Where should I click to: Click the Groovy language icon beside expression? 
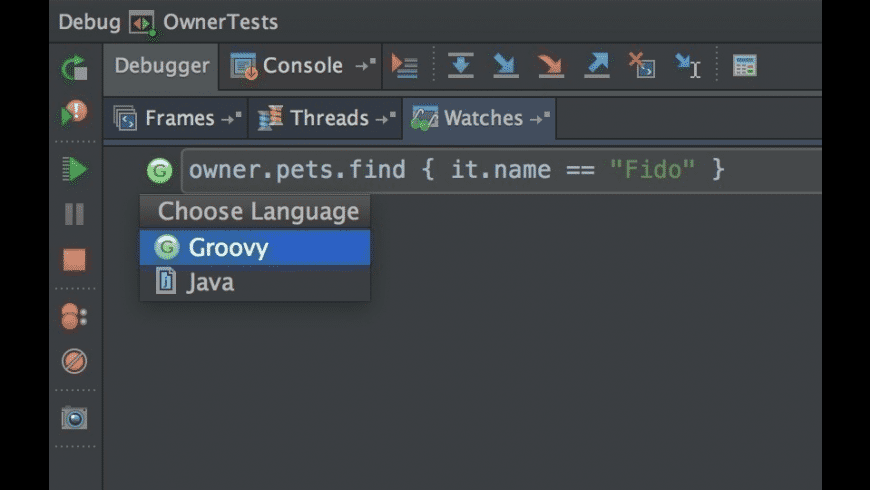160,170
